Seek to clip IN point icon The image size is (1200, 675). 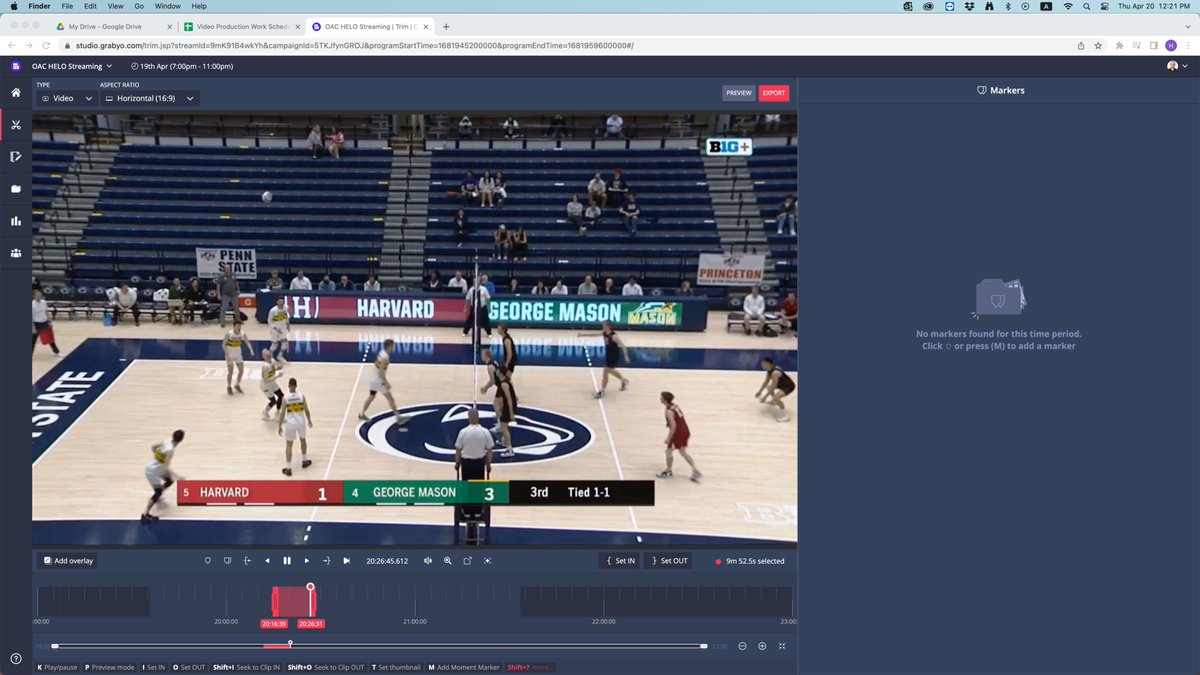point(247,561)
